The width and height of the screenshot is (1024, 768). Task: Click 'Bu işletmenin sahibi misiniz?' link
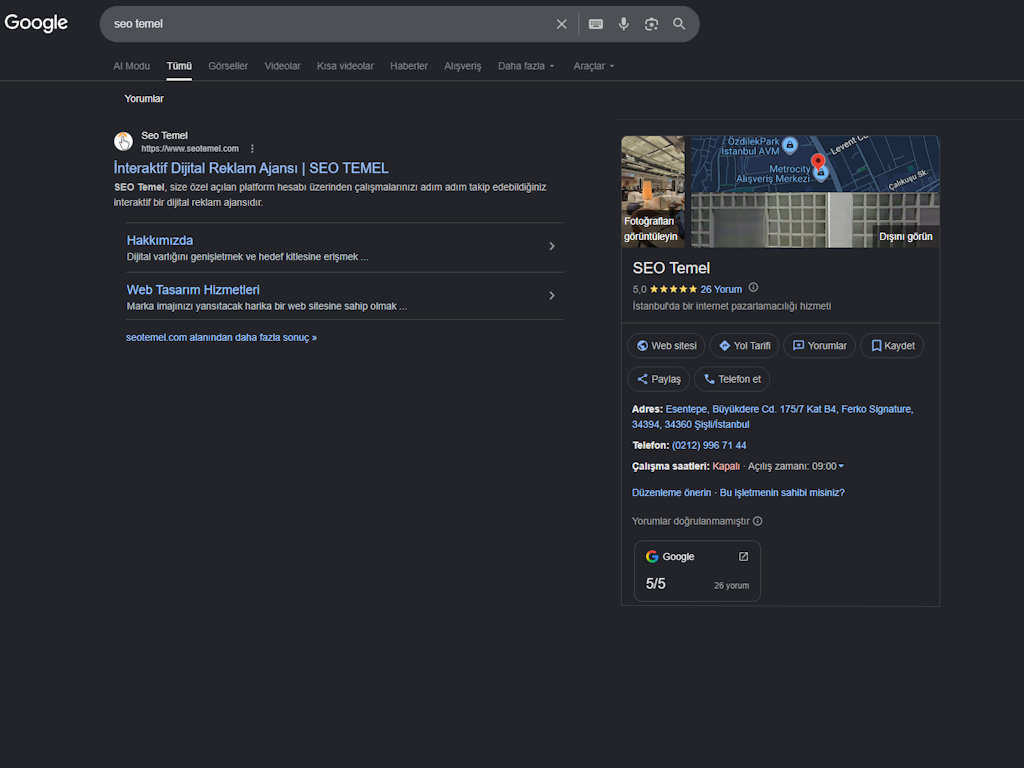(782, 493)
